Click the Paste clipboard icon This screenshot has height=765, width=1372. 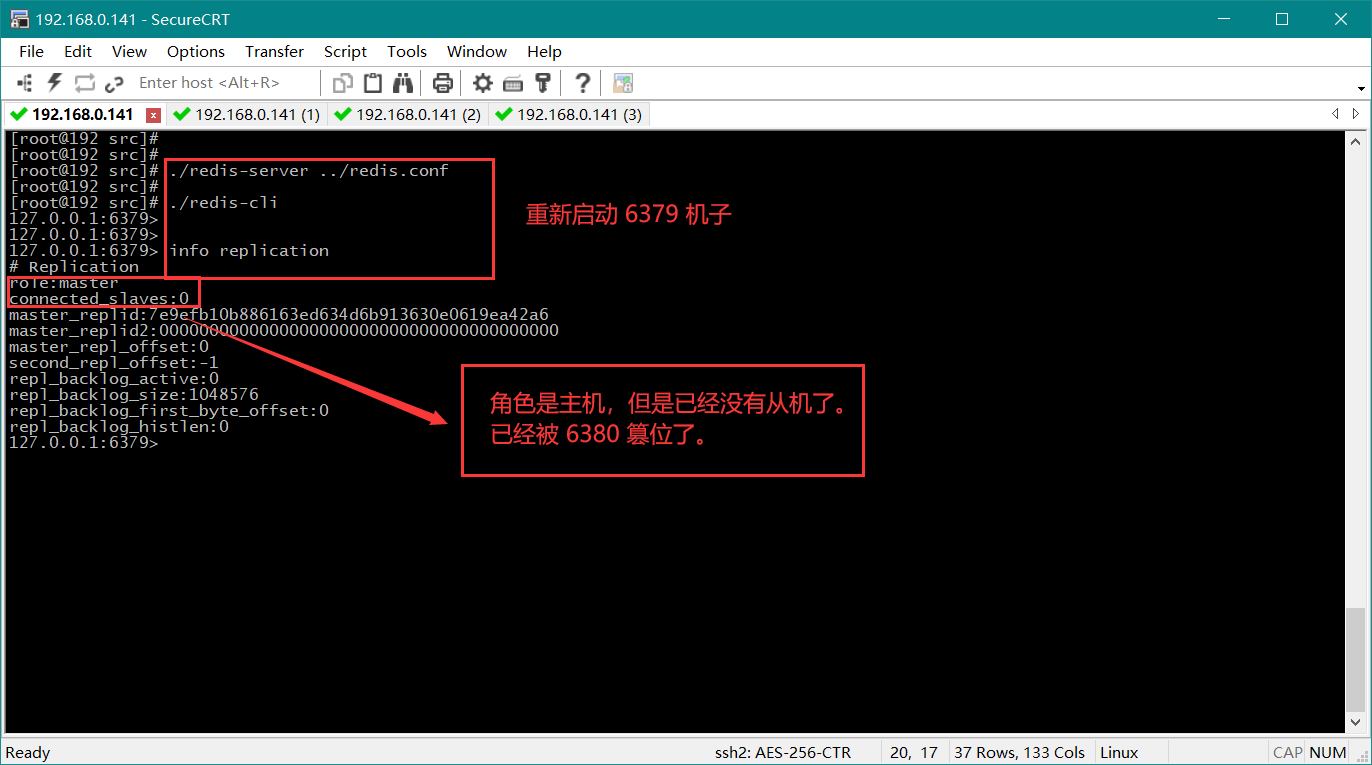[x=373, y=83]
